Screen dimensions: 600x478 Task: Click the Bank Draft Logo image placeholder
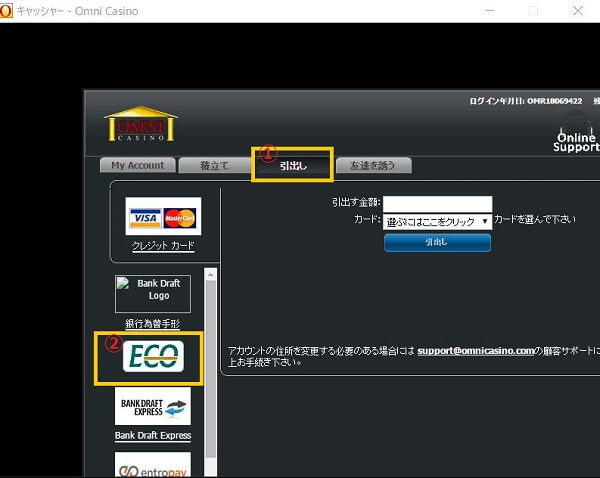(x=152, y=294)
